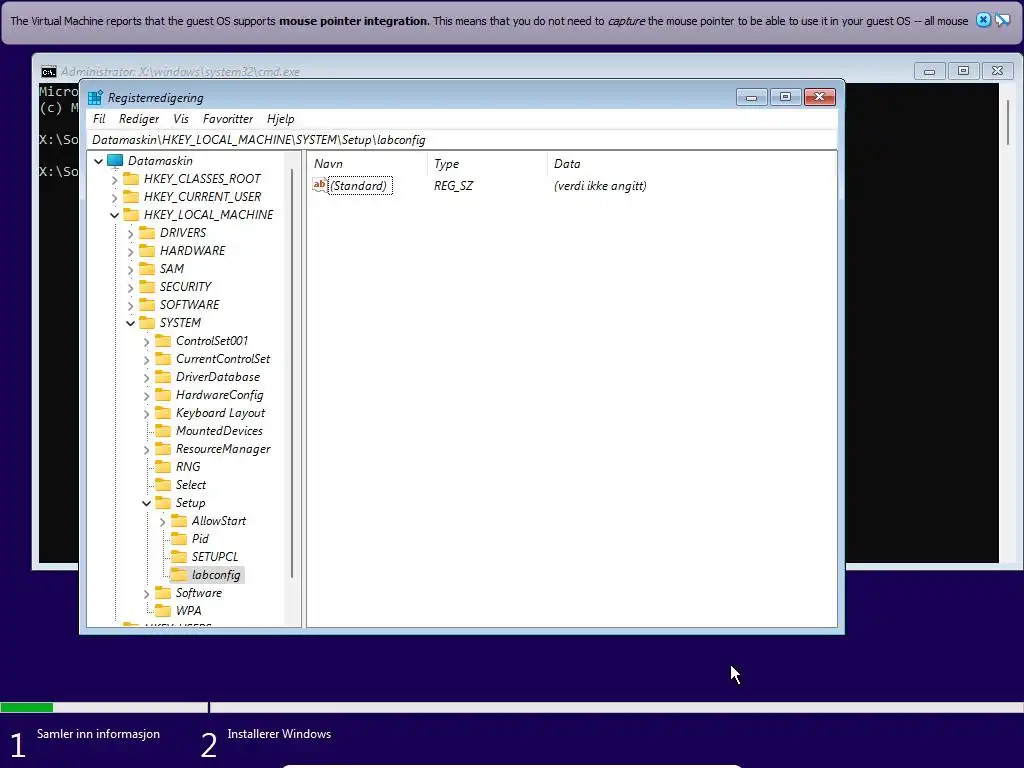Collapse HKEY_LOCAL_MACHINE chevron
The width and height of the screenshot is (1024, 768).
[115, 215]
